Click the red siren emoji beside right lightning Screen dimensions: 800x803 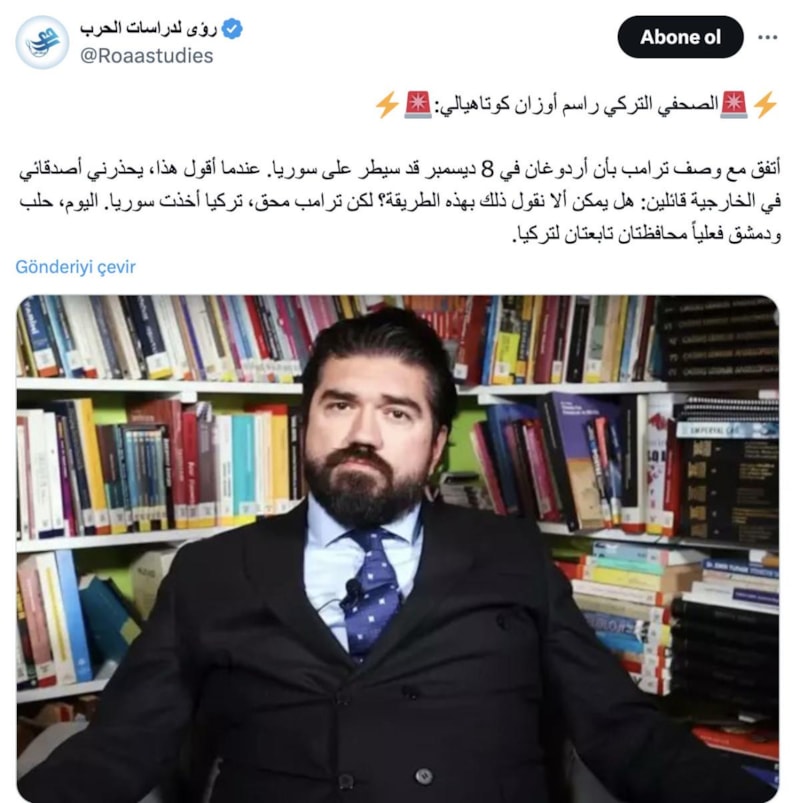coord(734,105)
